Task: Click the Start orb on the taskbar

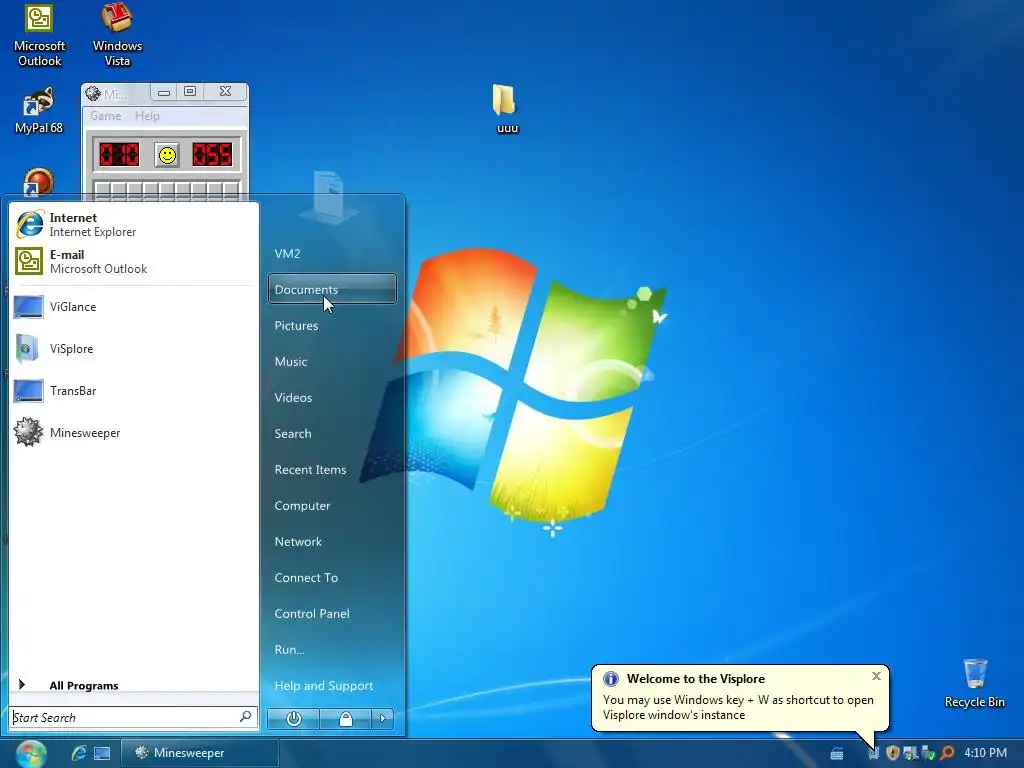Action: click(x=31, y=754)
